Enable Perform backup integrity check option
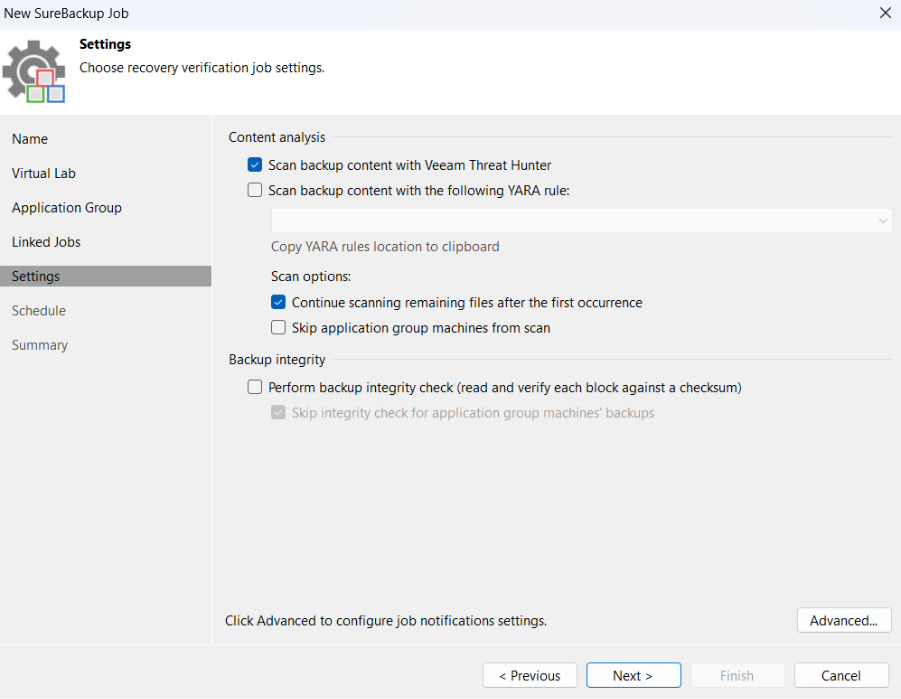 point(255,387)
